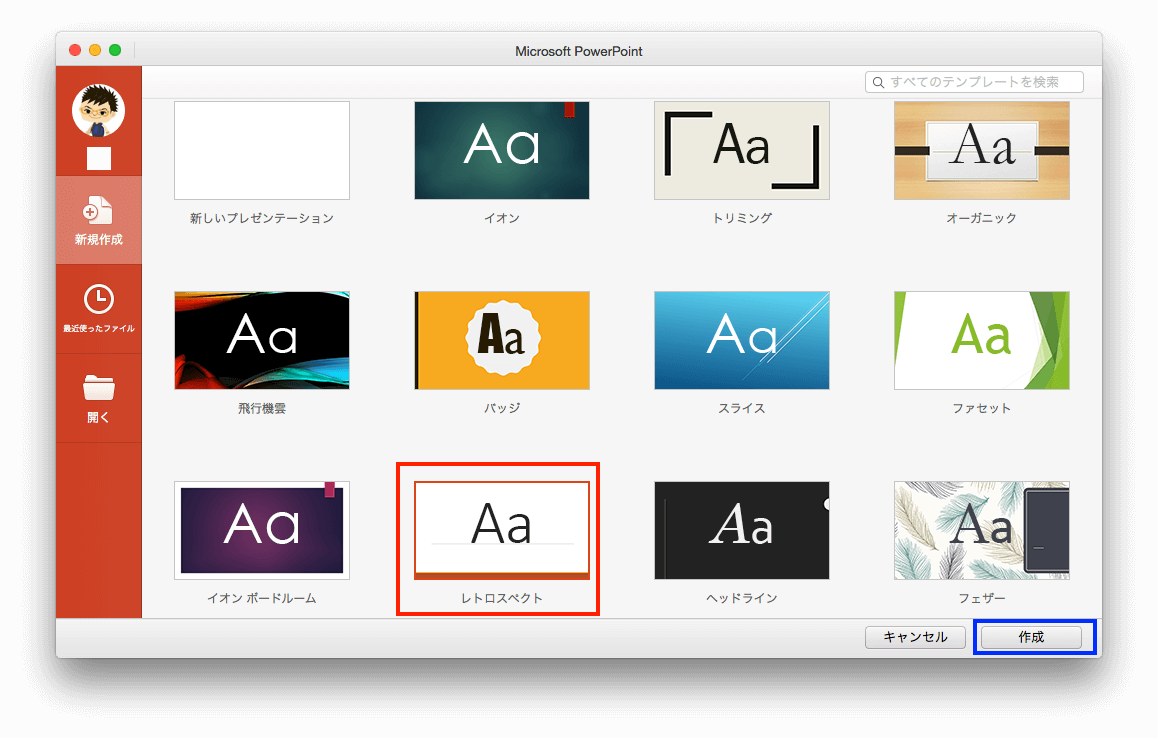This screenshot has width=1158, height=738.
Task: Click the ファセット label text
Action: coord(981,408)
